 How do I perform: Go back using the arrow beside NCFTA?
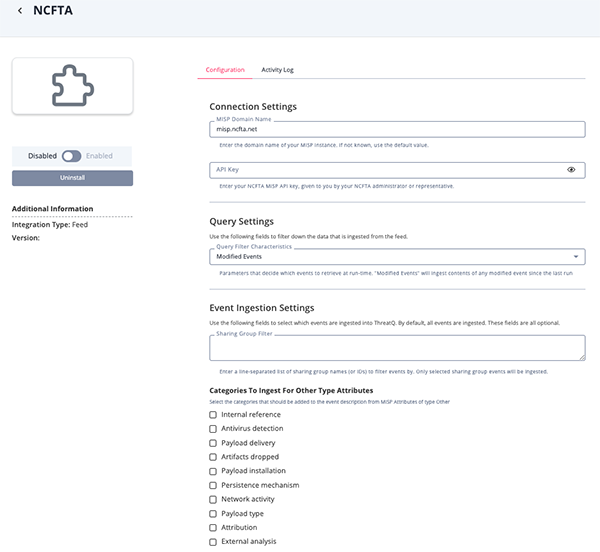(x=20, y=11)
